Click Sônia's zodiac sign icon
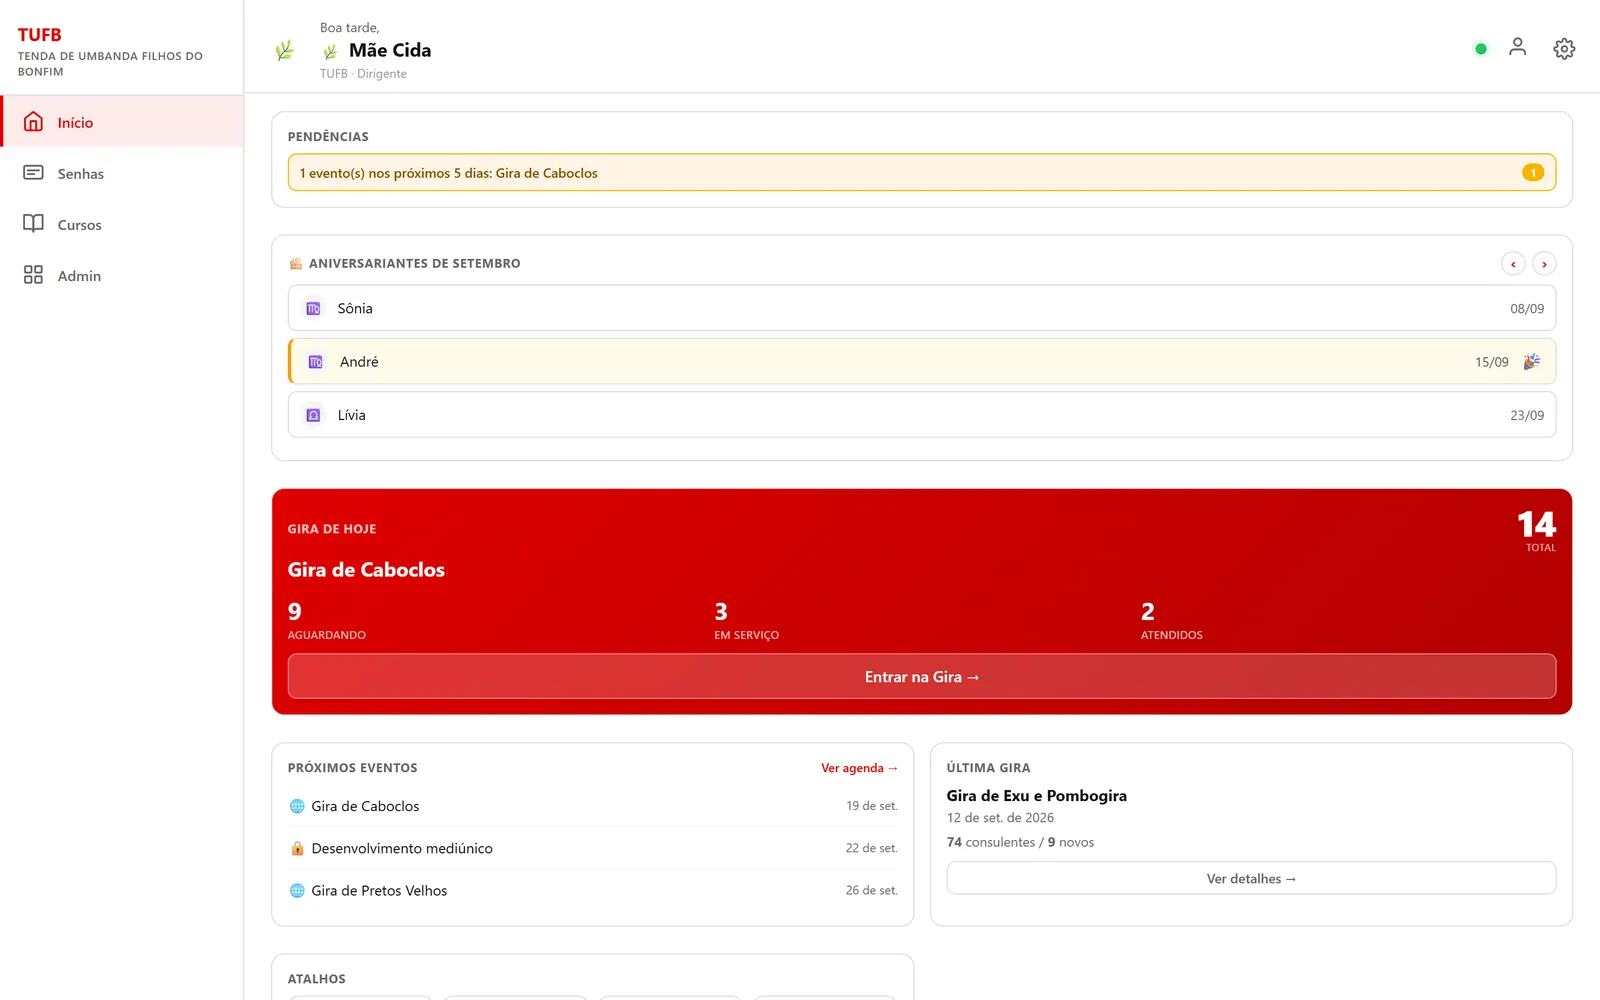 click(313, 309)
